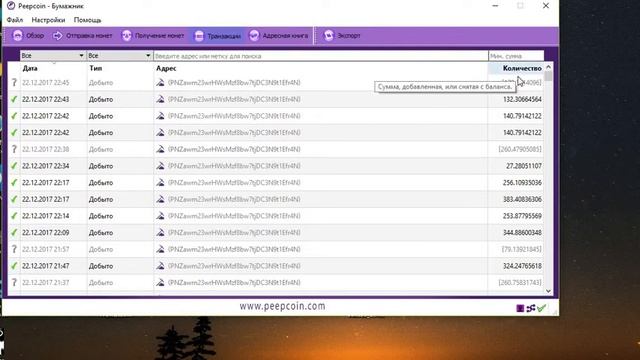Screen dimensions: 640x360
Task: Select the unconfirmed amount [260.47905085]
Action: 520,149
